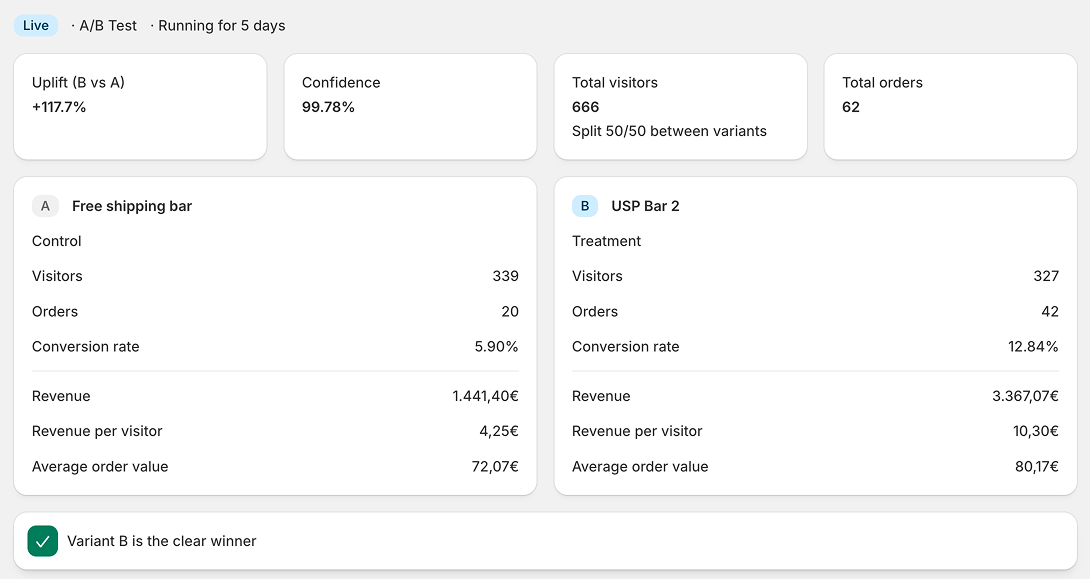This screenshot has height=579, width=1090.
Task: Click the 99.78% confidence value
Action: [x=328, y=107]
